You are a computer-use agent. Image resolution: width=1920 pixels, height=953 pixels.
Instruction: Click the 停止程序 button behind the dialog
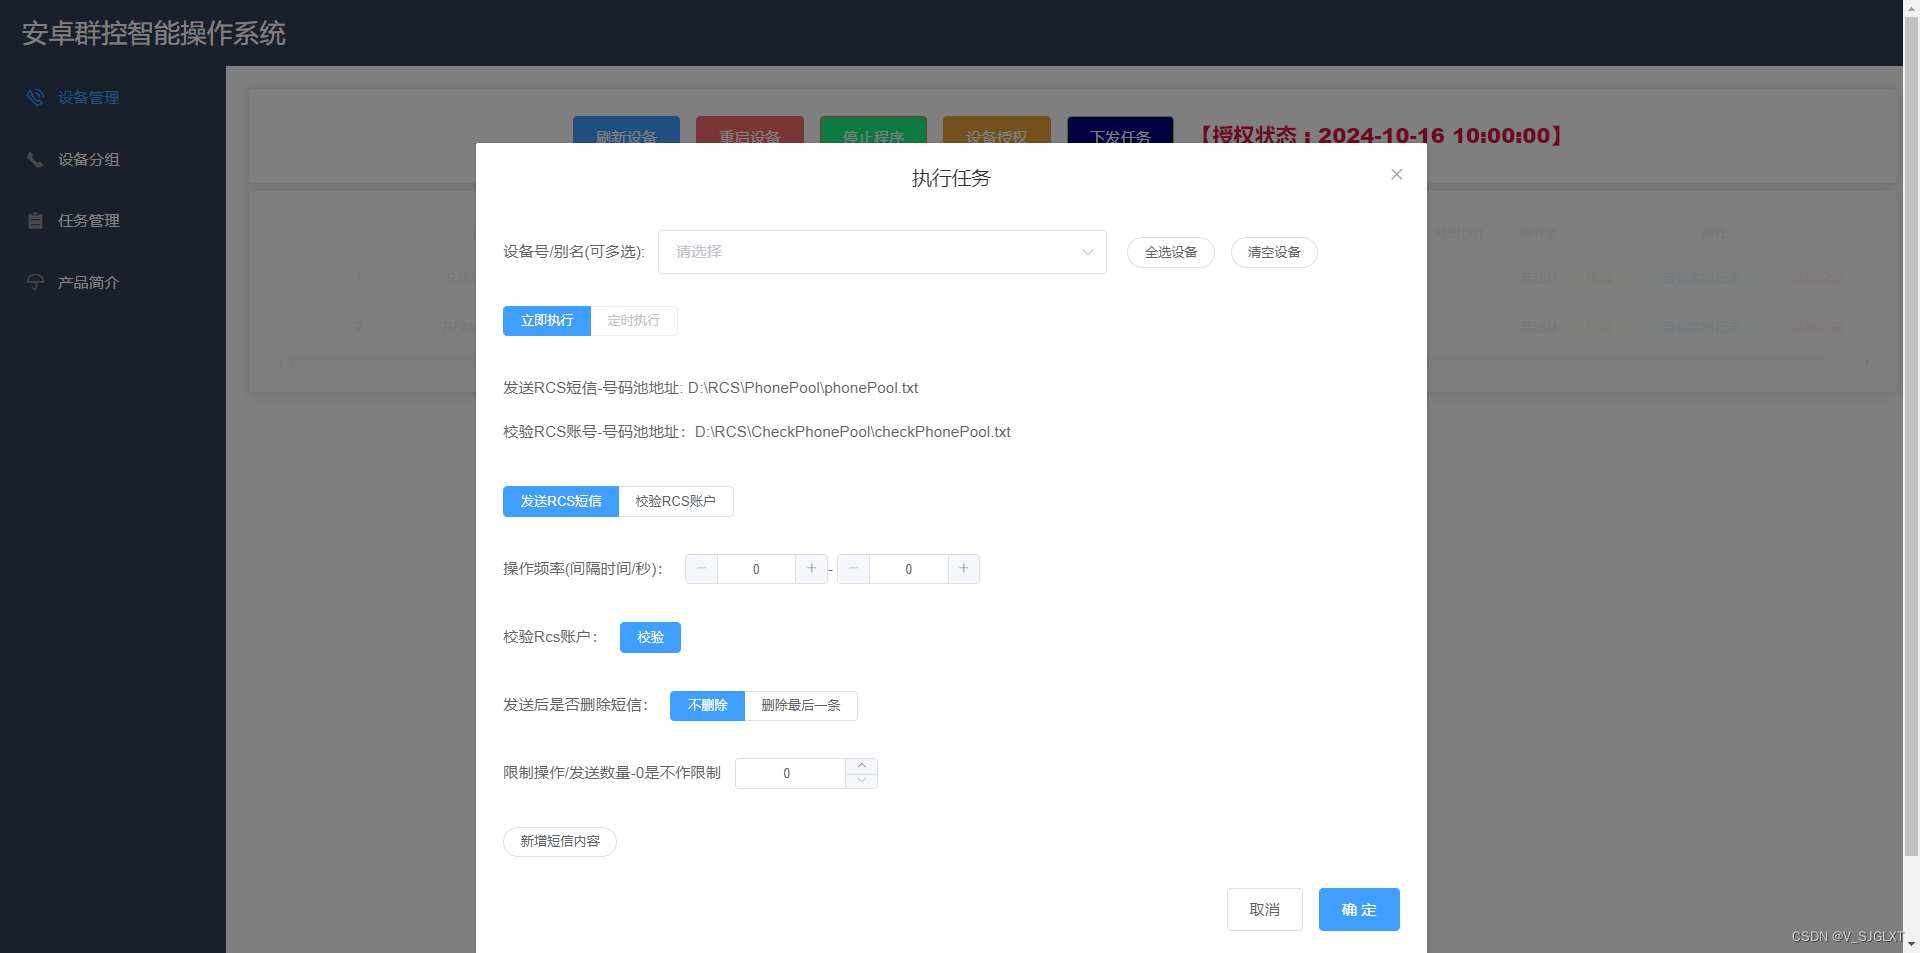click(873, 130)
